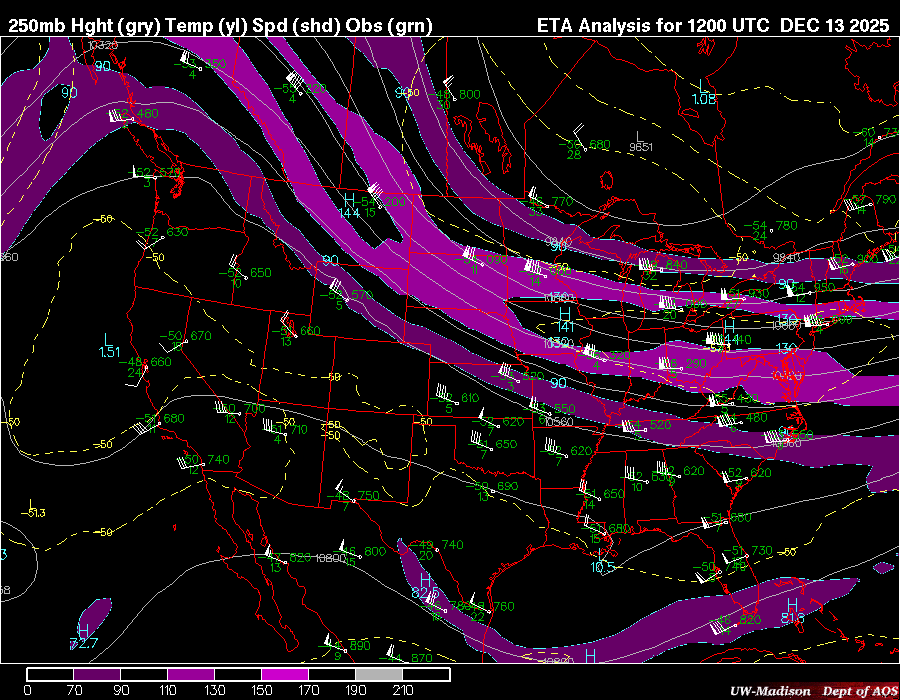Viewport: 900px width, 700px height.
Task: Click the Dept of AOS credit text
Action: coord(858,691)
